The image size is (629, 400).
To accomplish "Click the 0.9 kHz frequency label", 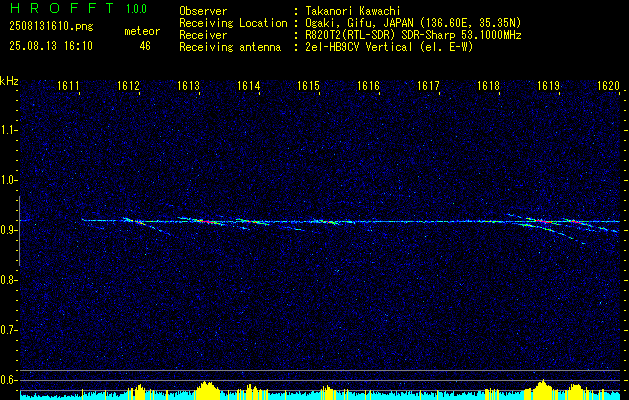I will 7,230.
